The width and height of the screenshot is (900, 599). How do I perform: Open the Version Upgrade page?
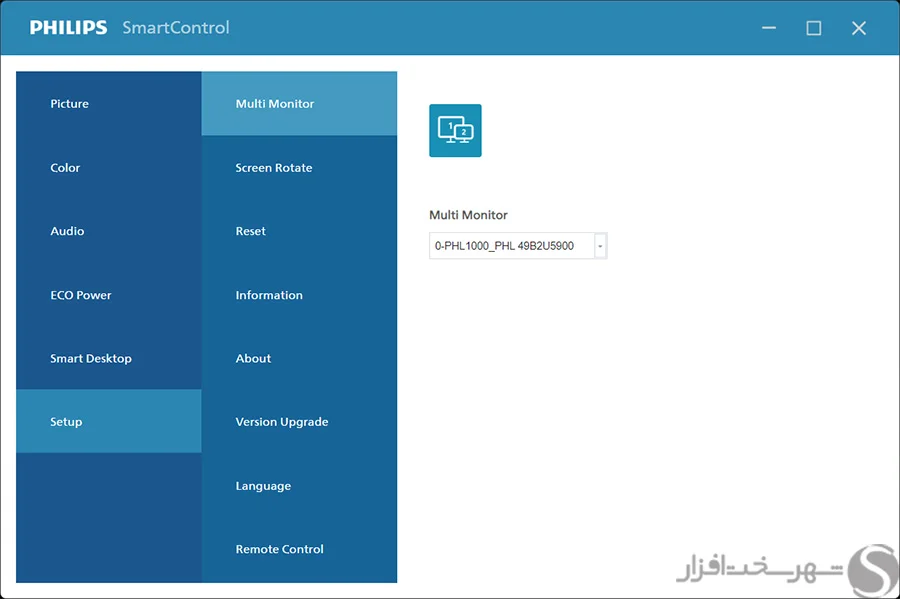[280, 421]
